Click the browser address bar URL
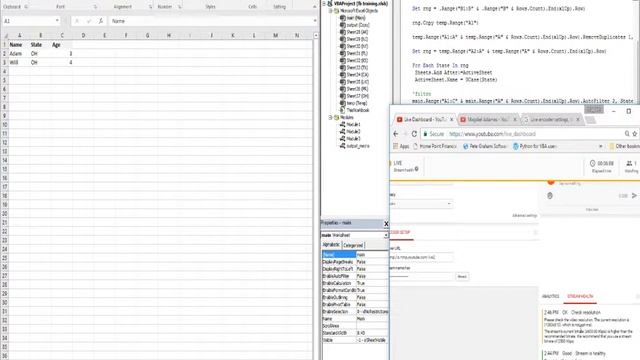The image size is (640, 360). tap(492, 134)
